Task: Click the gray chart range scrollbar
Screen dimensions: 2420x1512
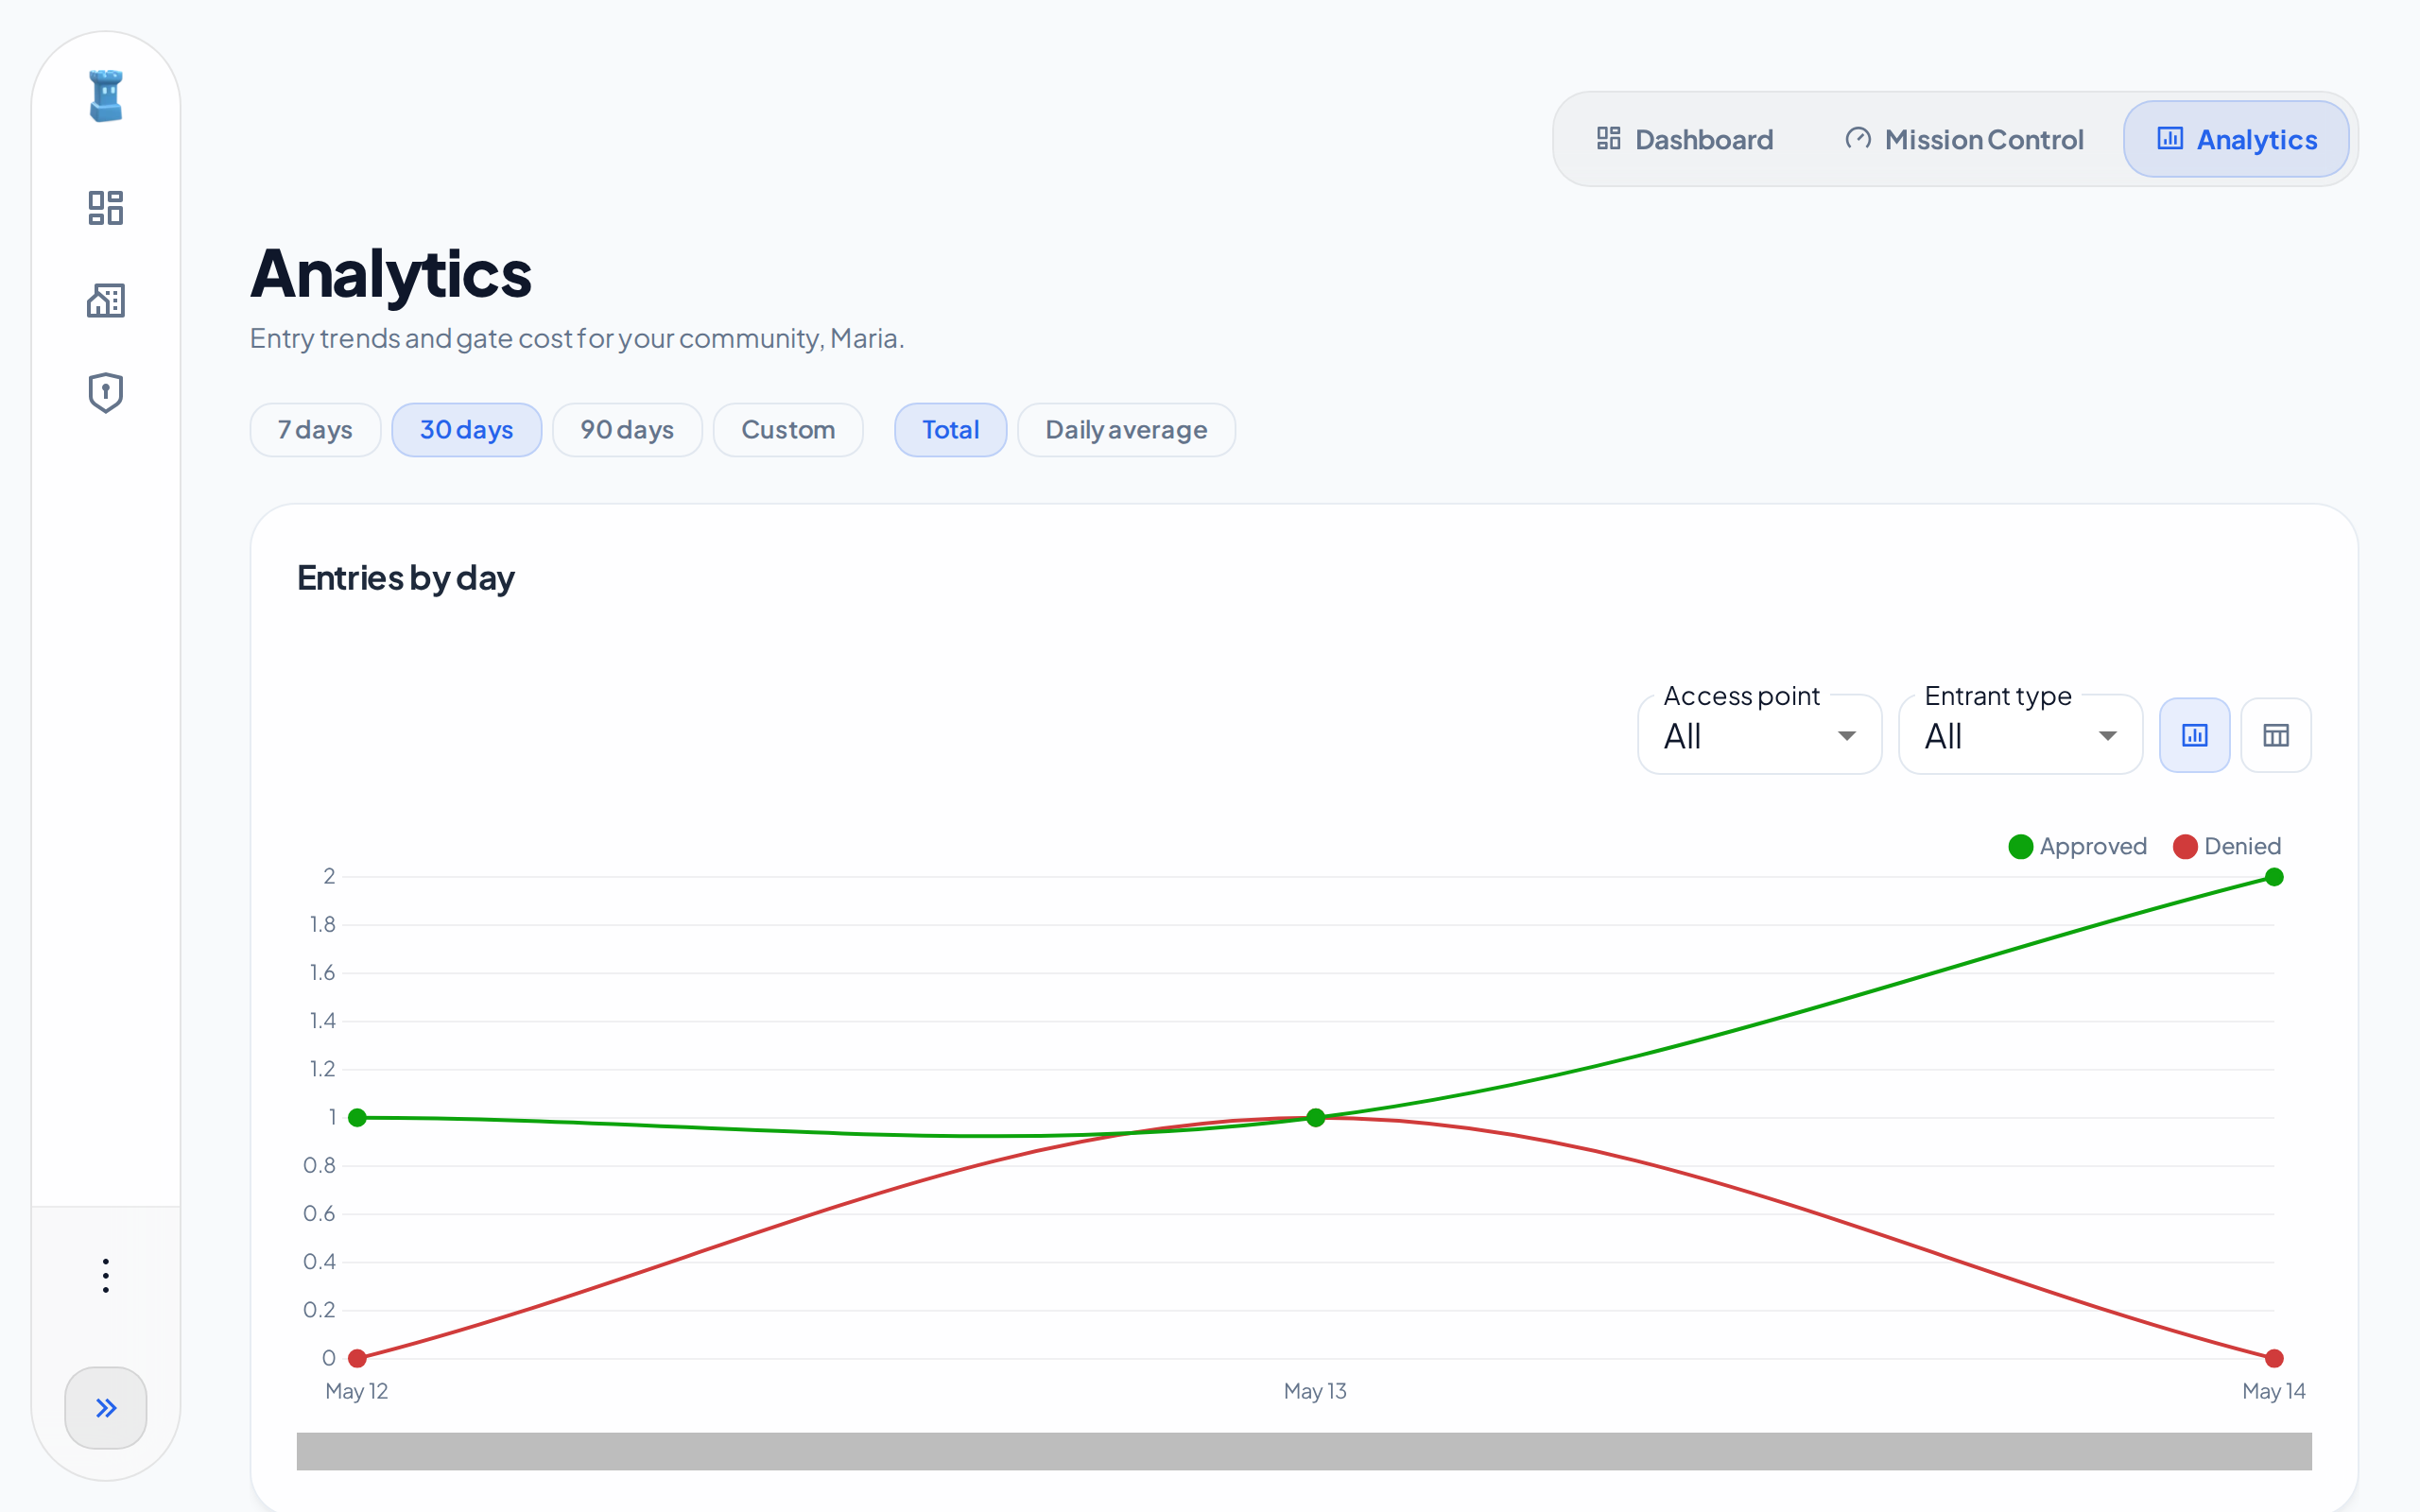Action: [1304, 1451]
